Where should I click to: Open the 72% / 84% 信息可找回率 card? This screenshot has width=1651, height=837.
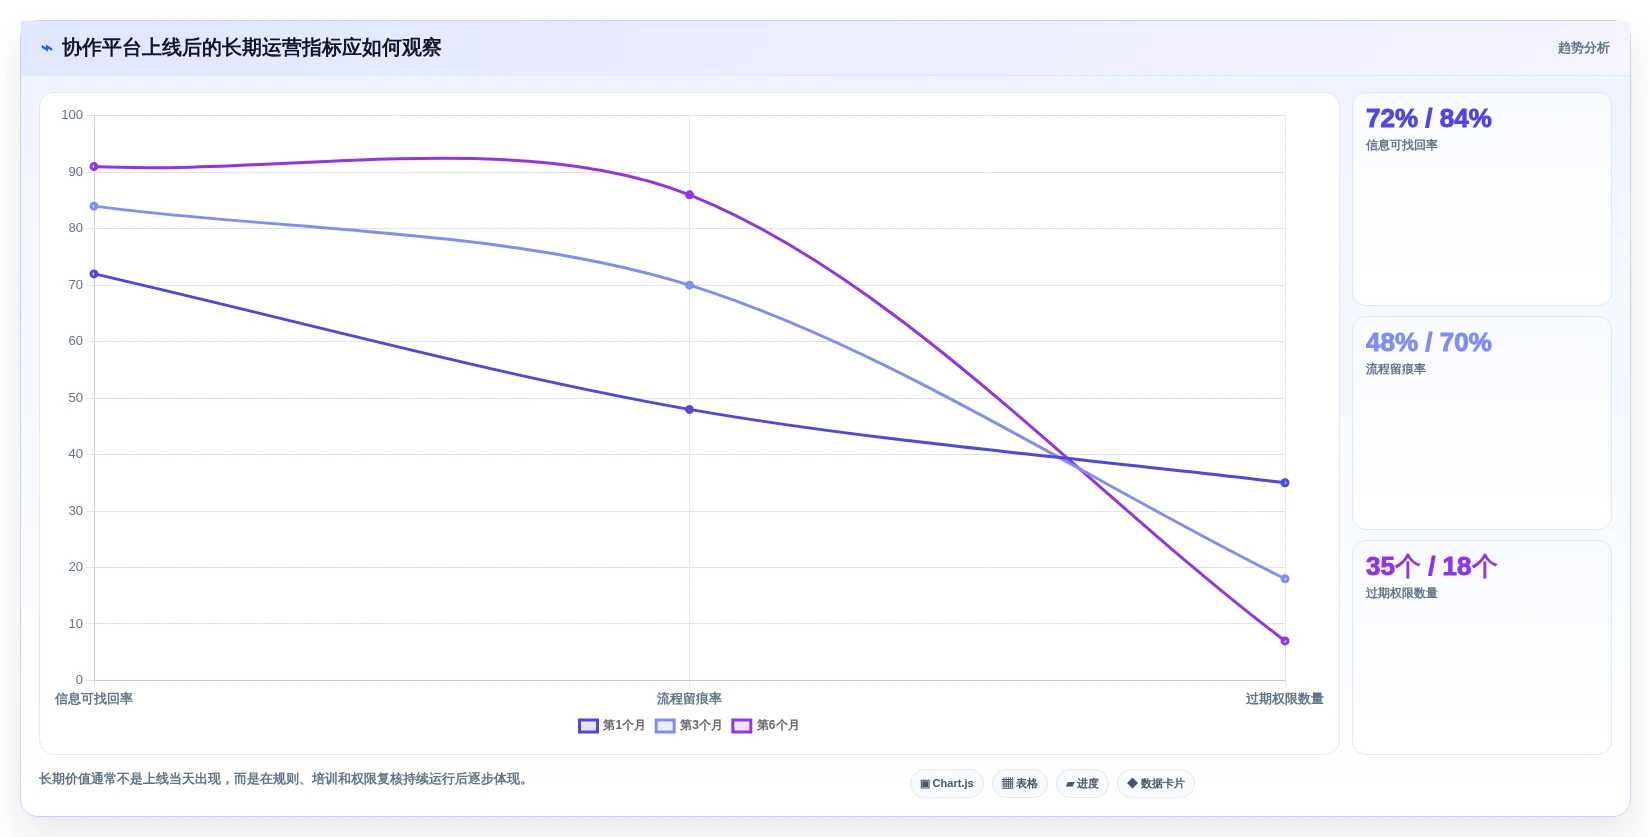click(1481, 199)
